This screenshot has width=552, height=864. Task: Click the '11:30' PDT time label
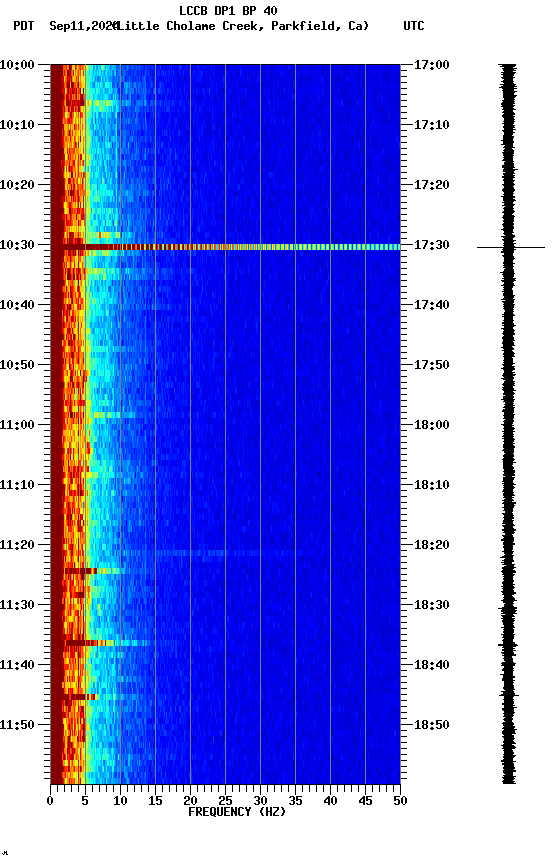[x=17, y=605]
